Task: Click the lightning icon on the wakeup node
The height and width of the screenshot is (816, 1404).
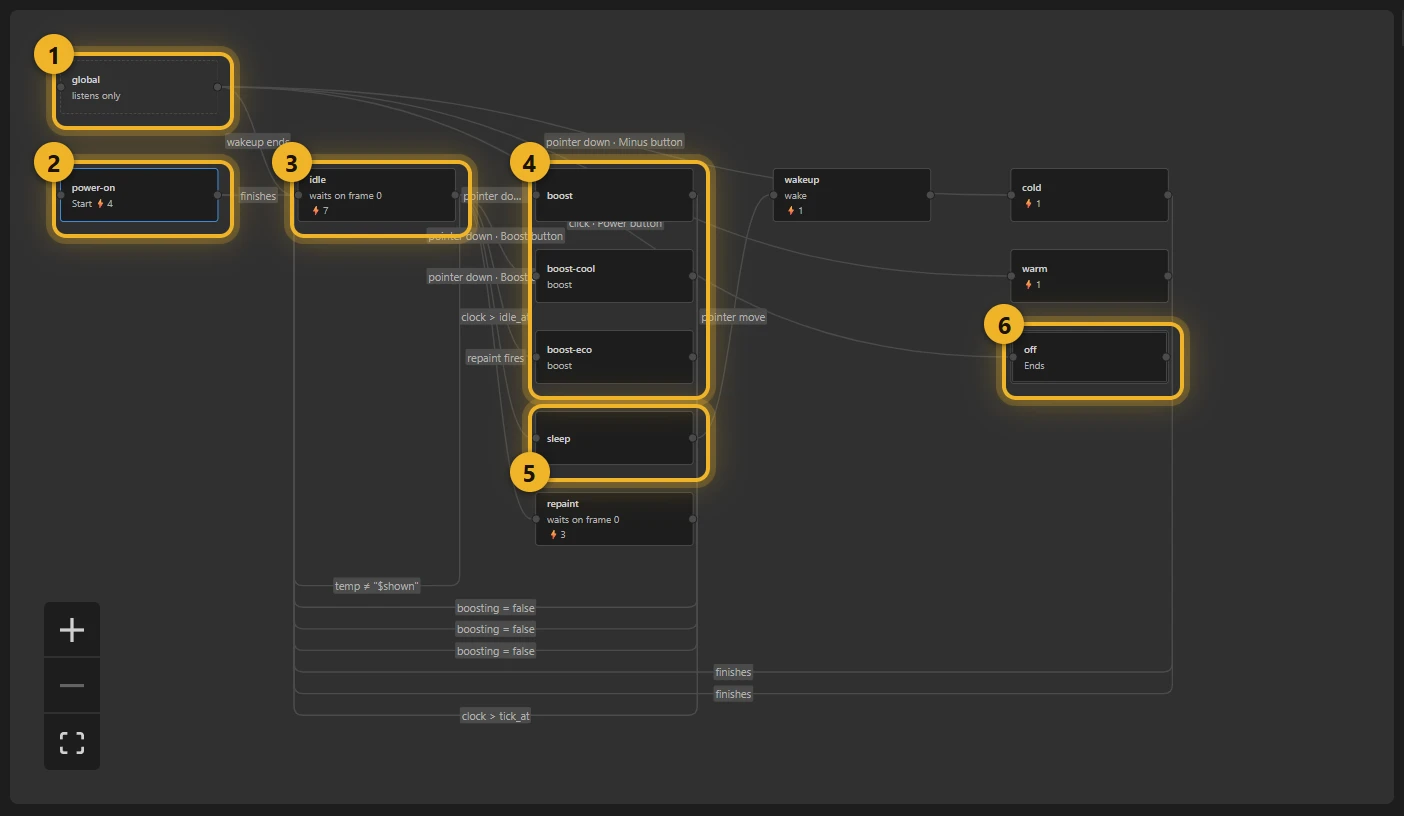Action: (791, 211)
